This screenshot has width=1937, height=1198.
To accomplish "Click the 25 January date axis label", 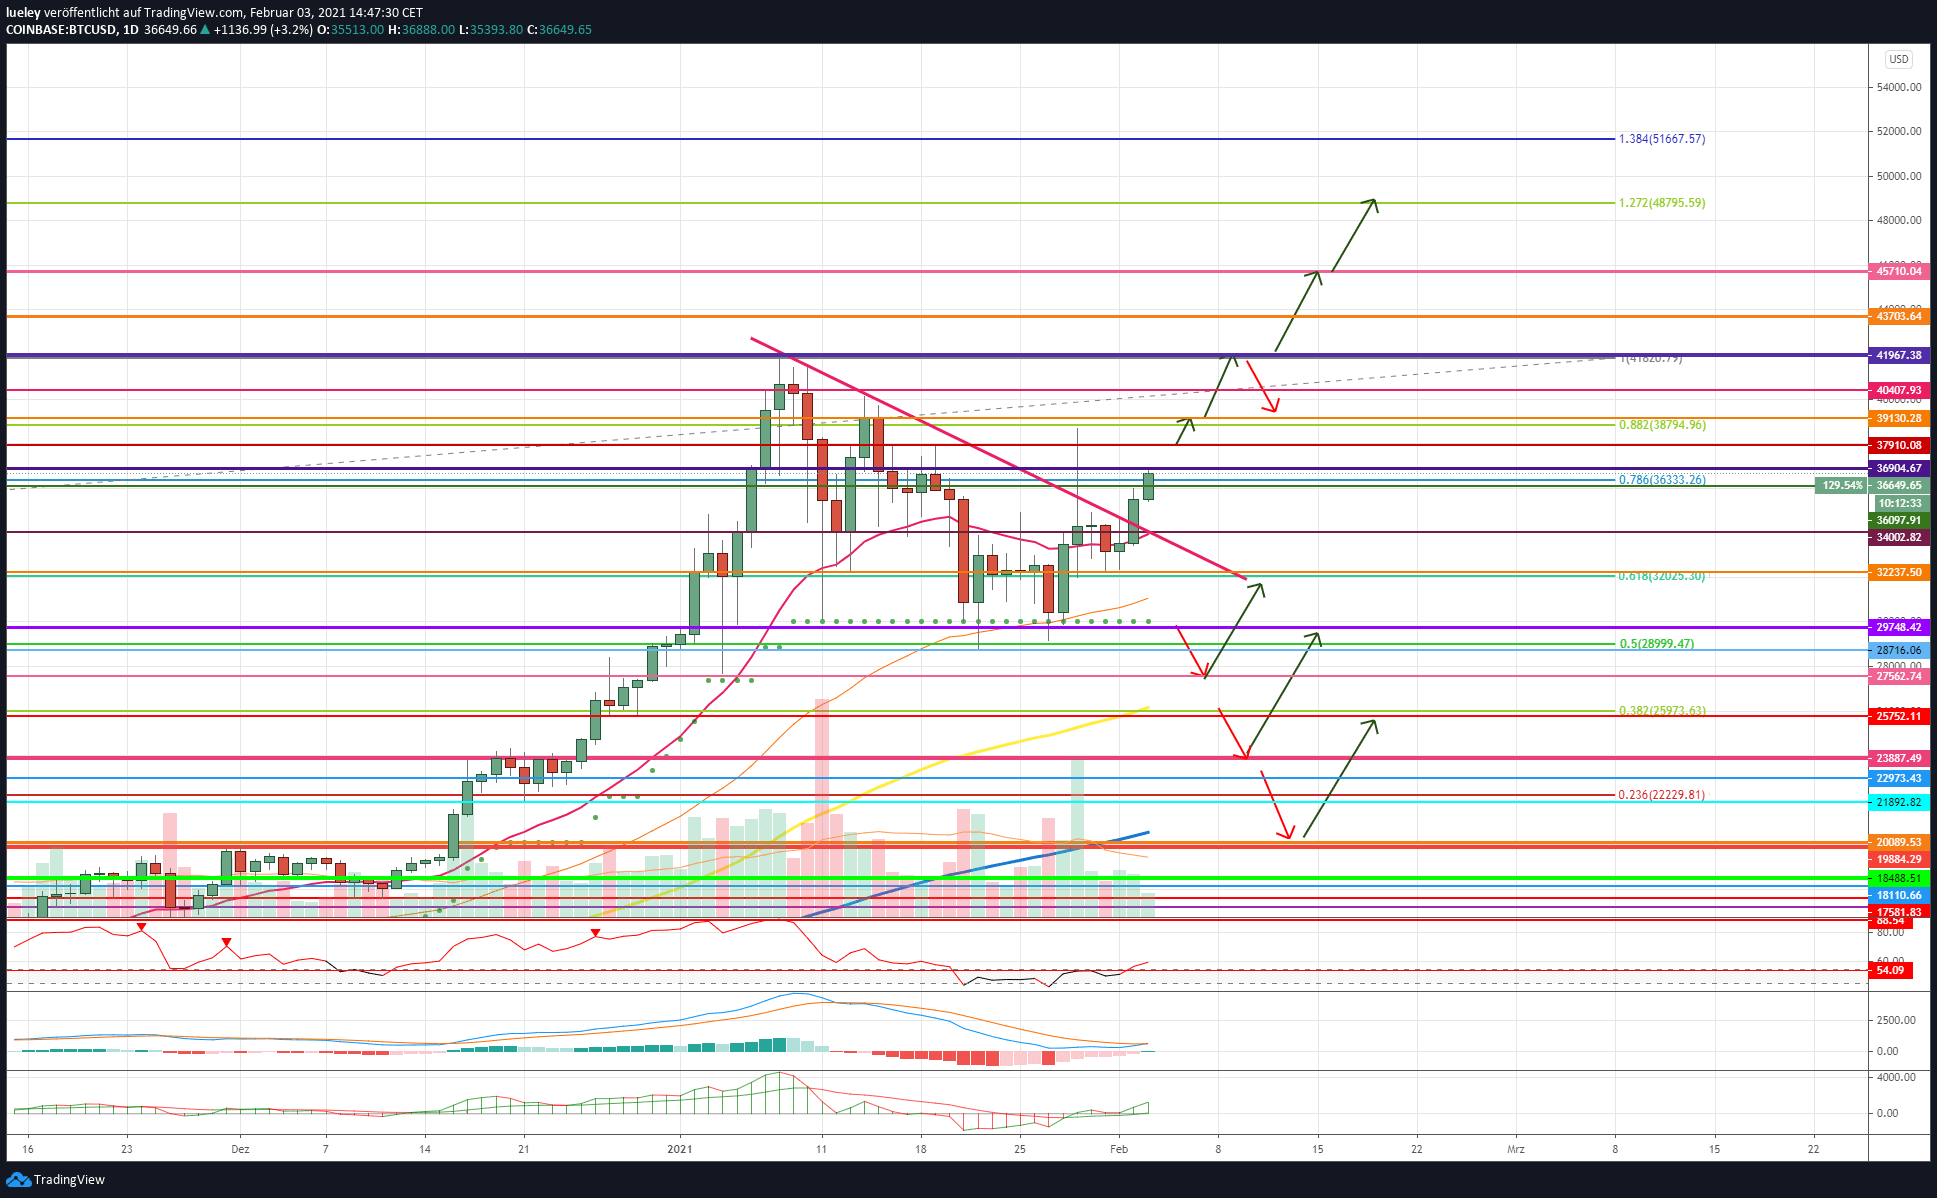I will (1020, 1149).
